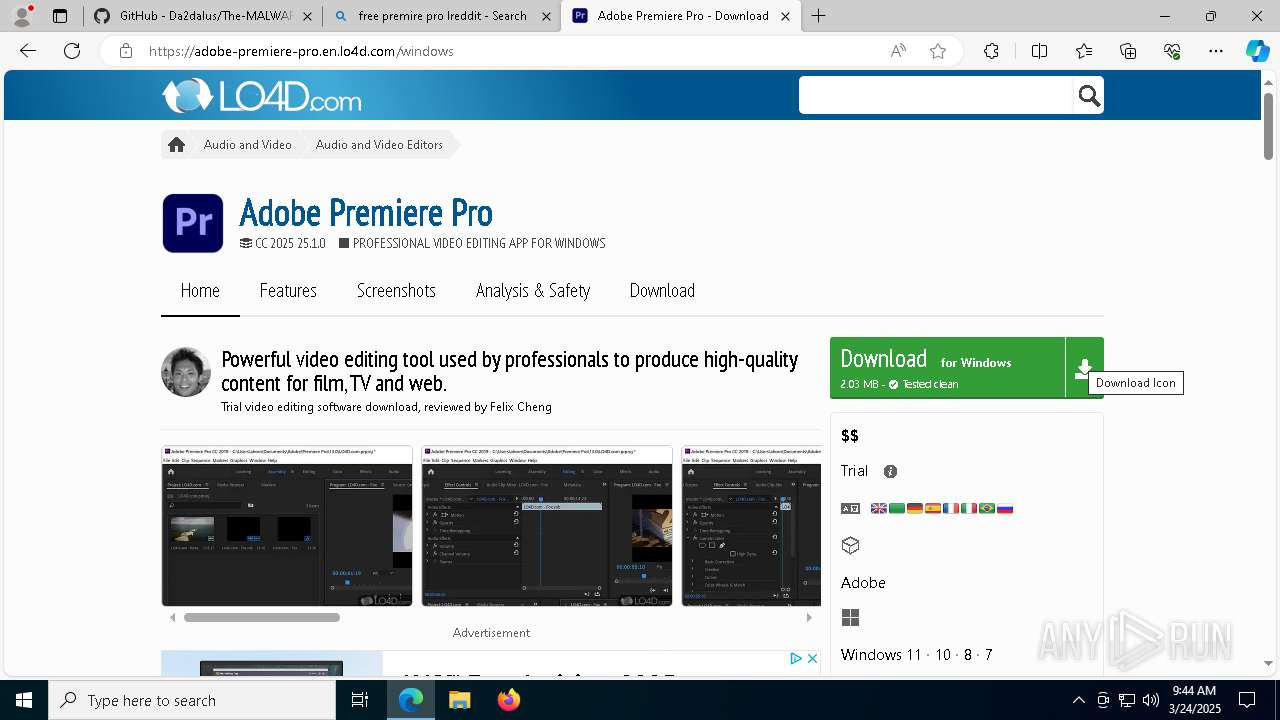
Task: Go to the home breadcrumb icon
Action: tap(177, 145)
